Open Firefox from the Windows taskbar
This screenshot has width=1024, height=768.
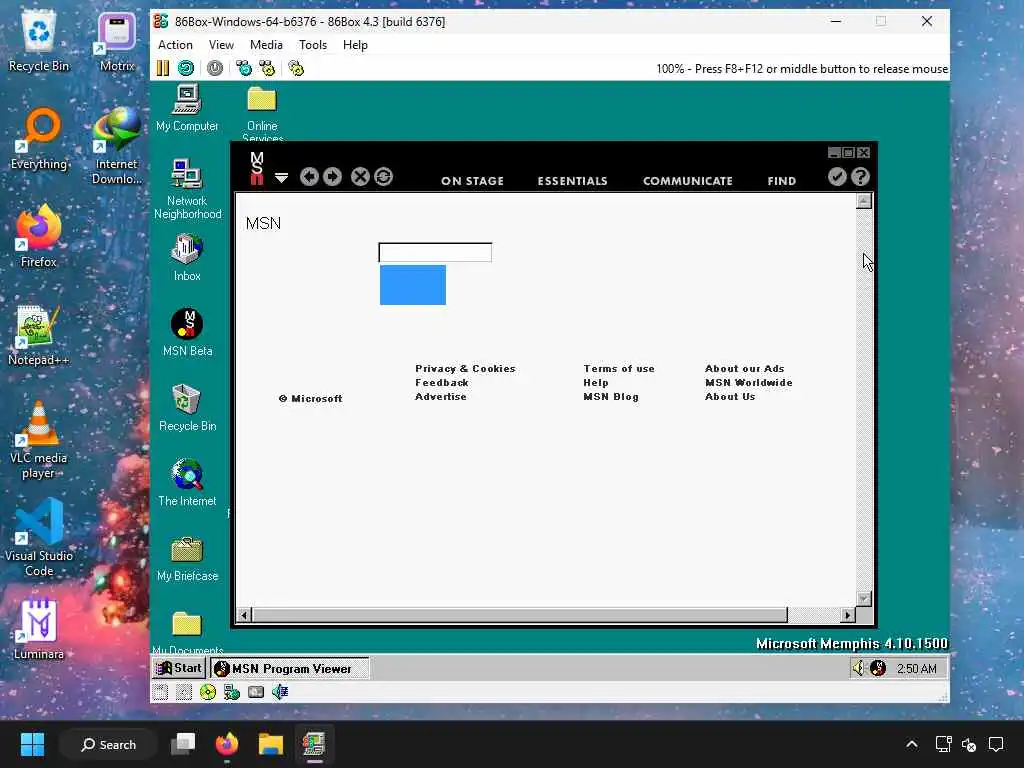pyautogui.click(x=227, y=744)
